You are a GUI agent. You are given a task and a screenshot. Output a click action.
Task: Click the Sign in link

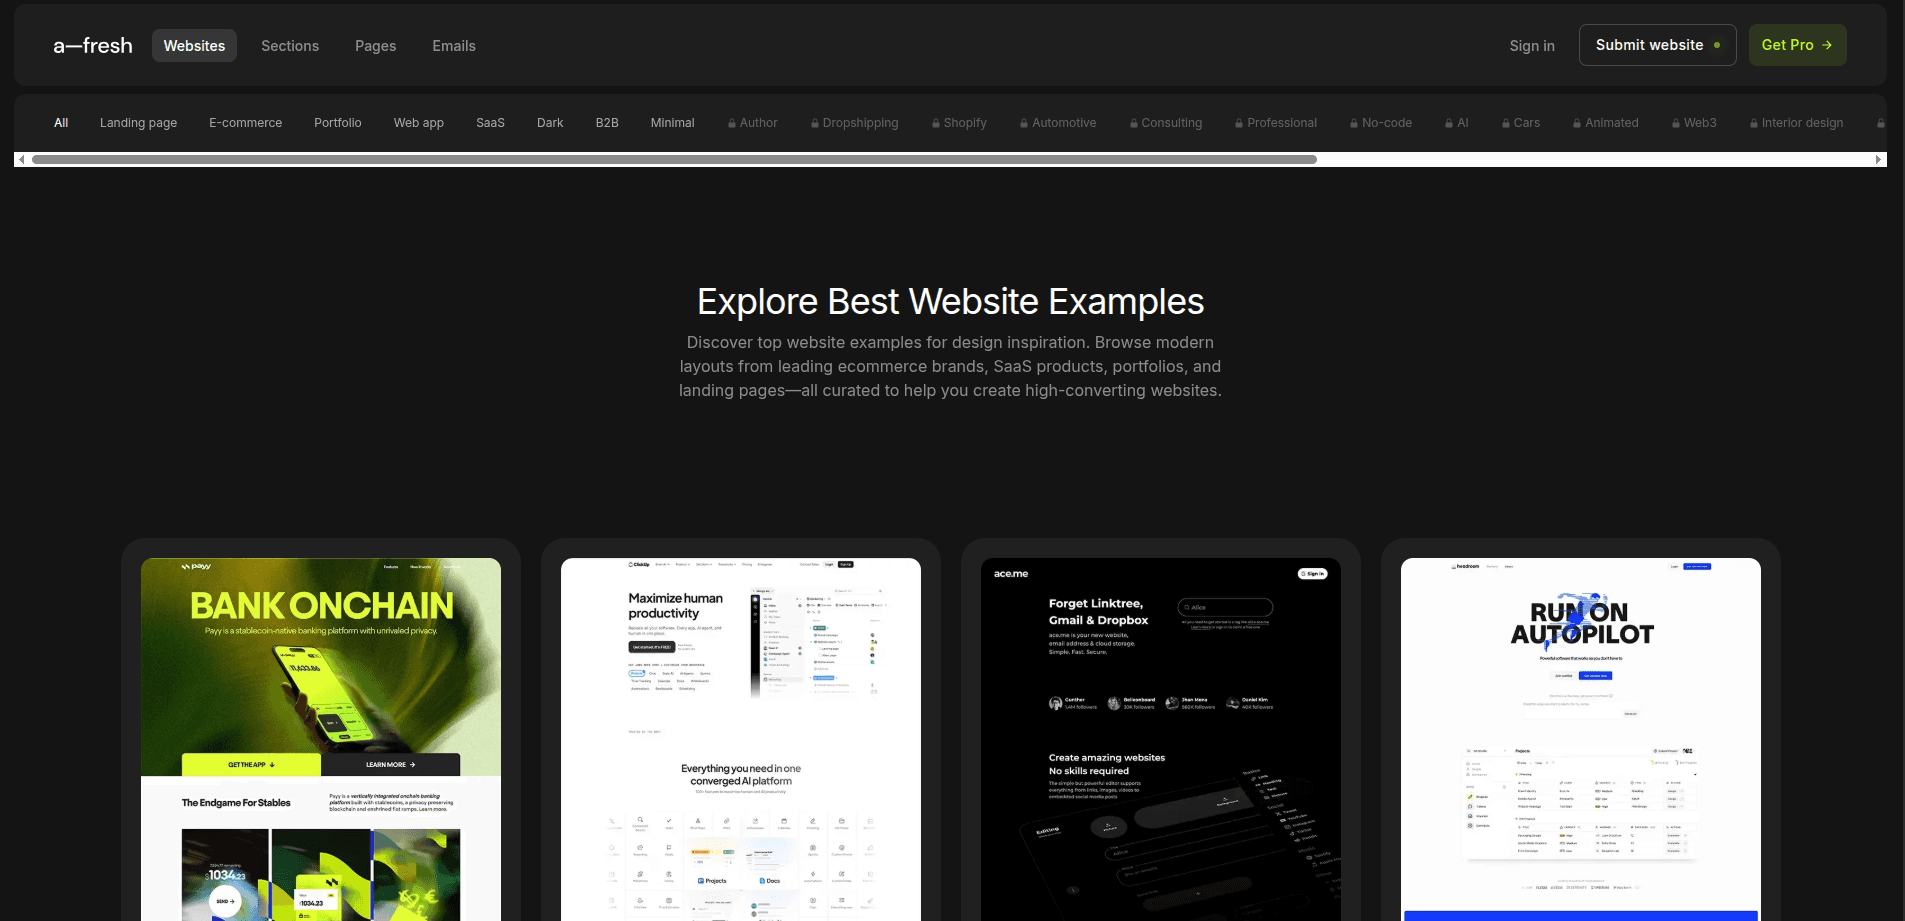pos(1531,46)
